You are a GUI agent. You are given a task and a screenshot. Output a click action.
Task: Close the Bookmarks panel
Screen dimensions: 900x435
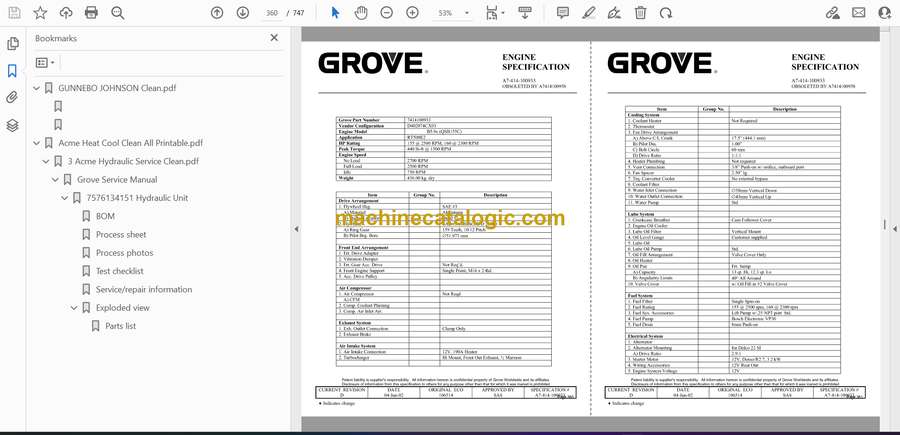274,38
